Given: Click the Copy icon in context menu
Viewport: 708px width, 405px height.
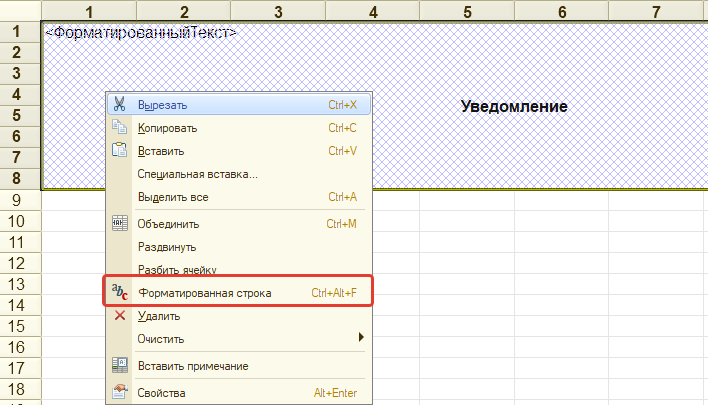Looking at the screenshot, I should click(x=120, y=127).
